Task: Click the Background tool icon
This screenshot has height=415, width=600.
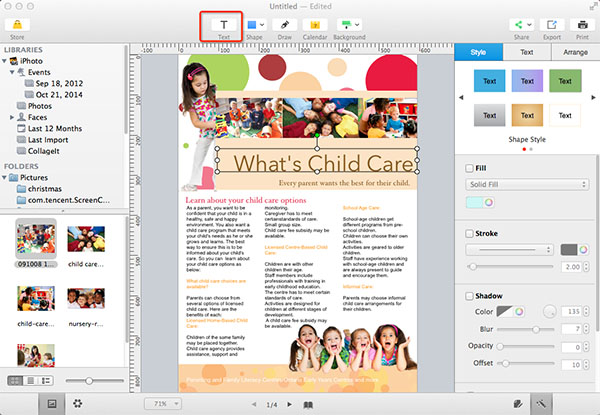Action: 346,25
